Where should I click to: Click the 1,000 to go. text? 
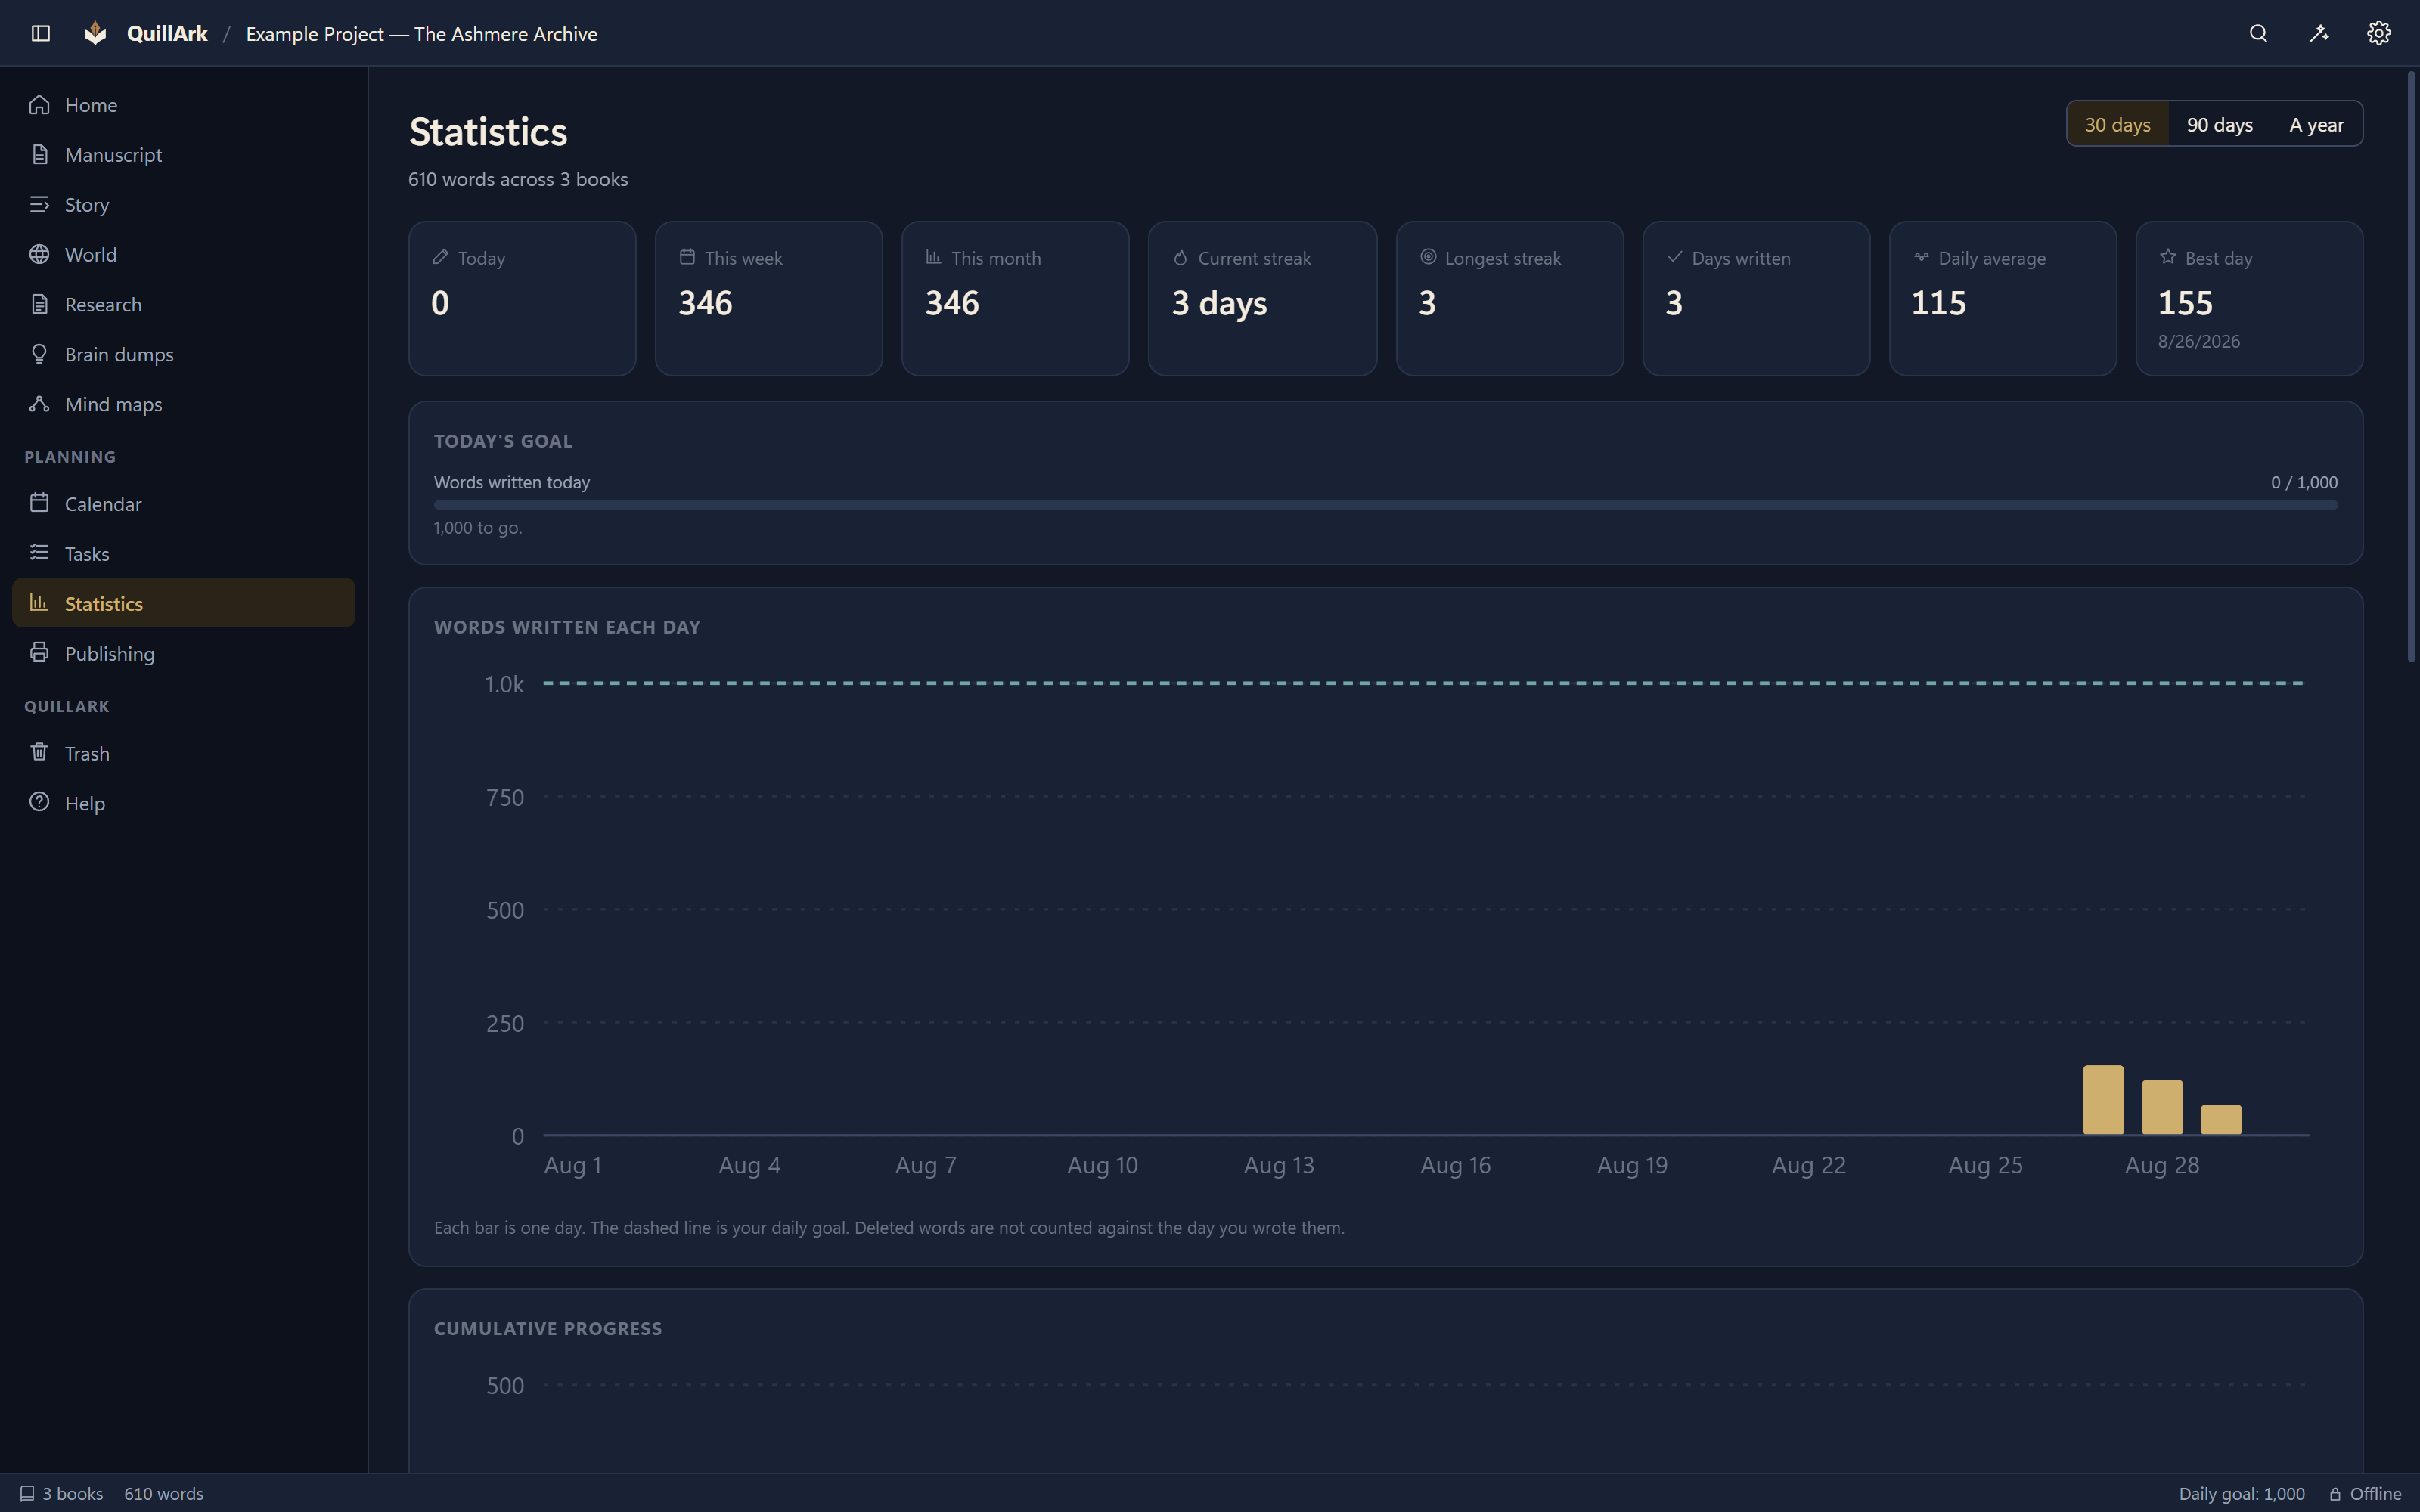(x=478, y=527)
